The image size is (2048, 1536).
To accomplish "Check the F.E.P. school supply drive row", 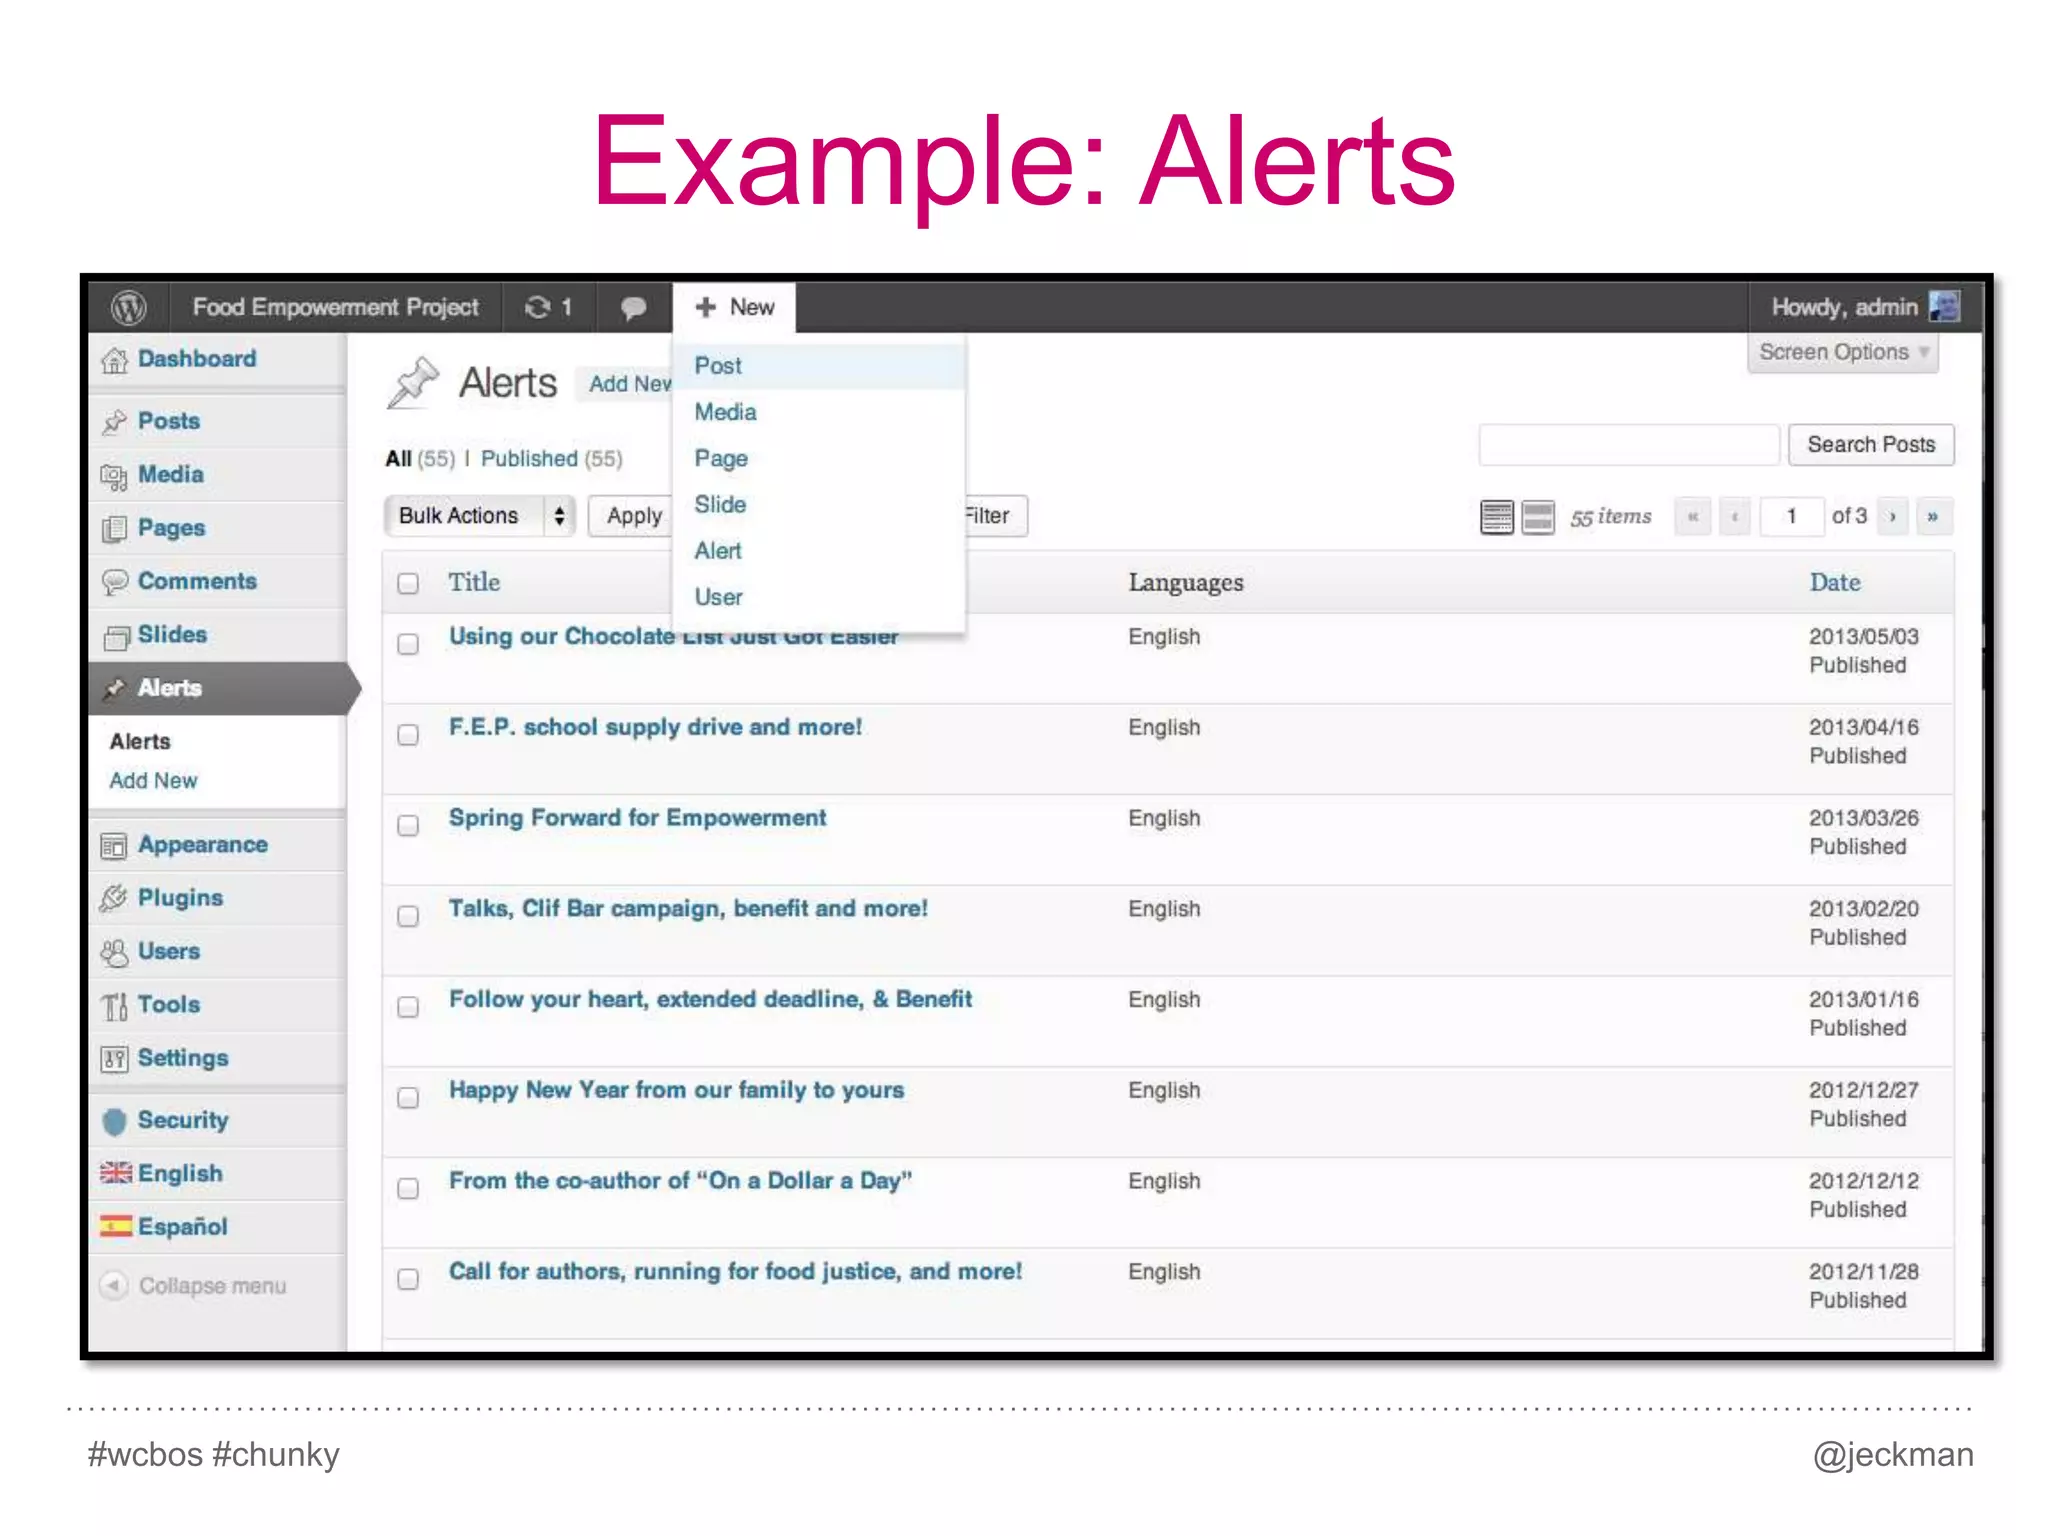I will 408,735.
